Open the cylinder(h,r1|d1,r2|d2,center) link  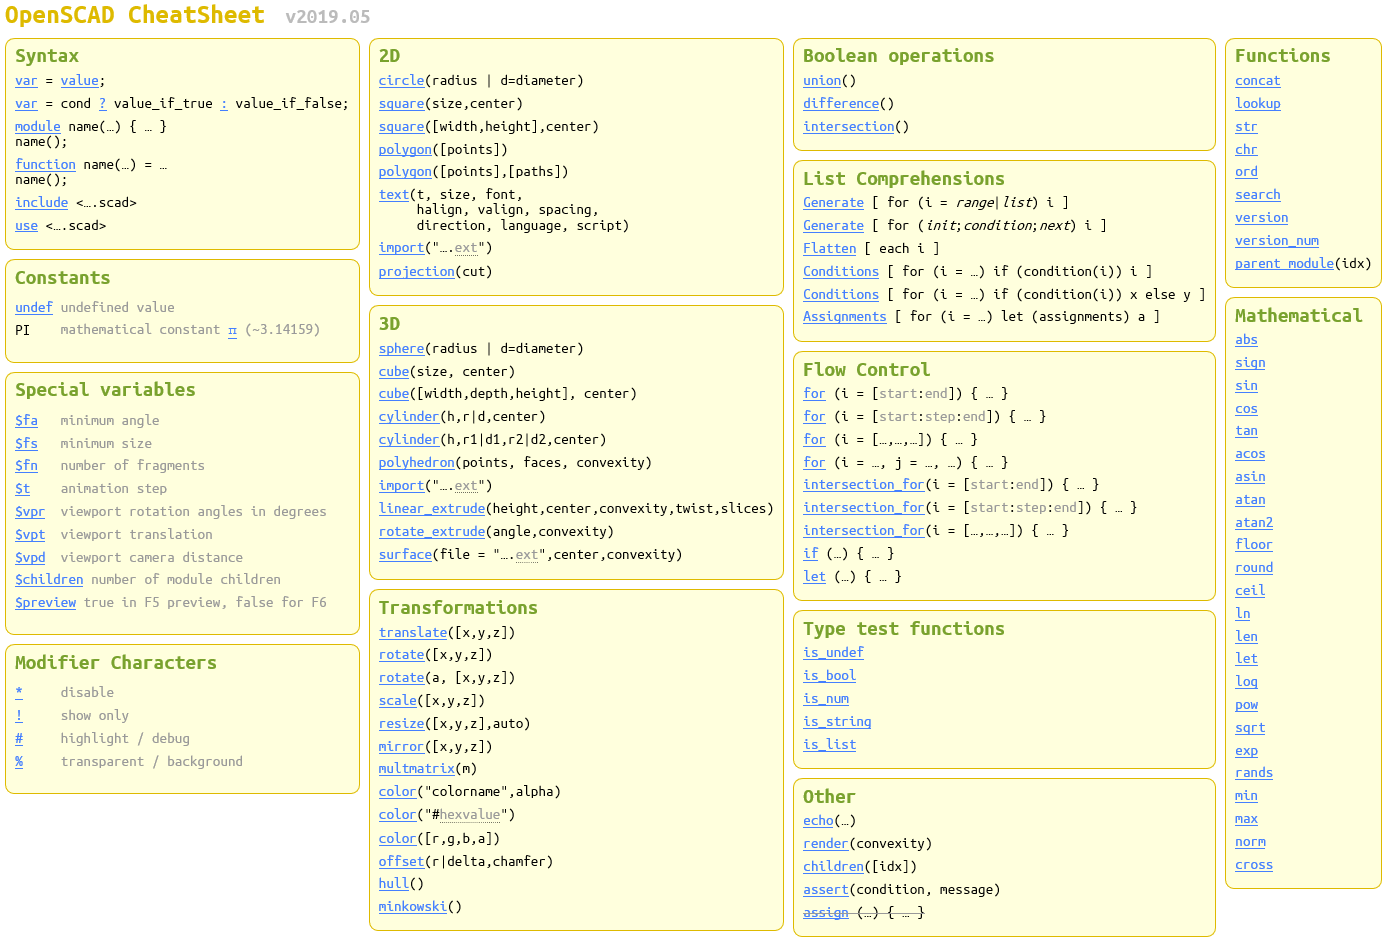(x=409, y=440)
